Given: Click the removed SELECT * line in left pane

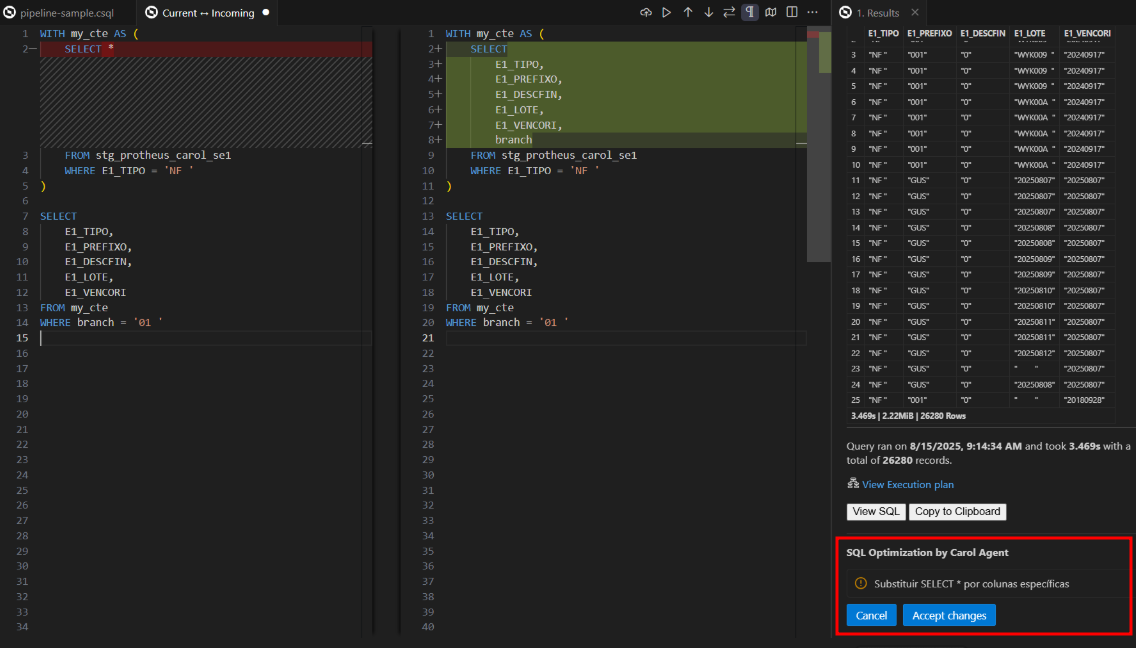Looking at the screenshot, I should (x=206, y=49).
